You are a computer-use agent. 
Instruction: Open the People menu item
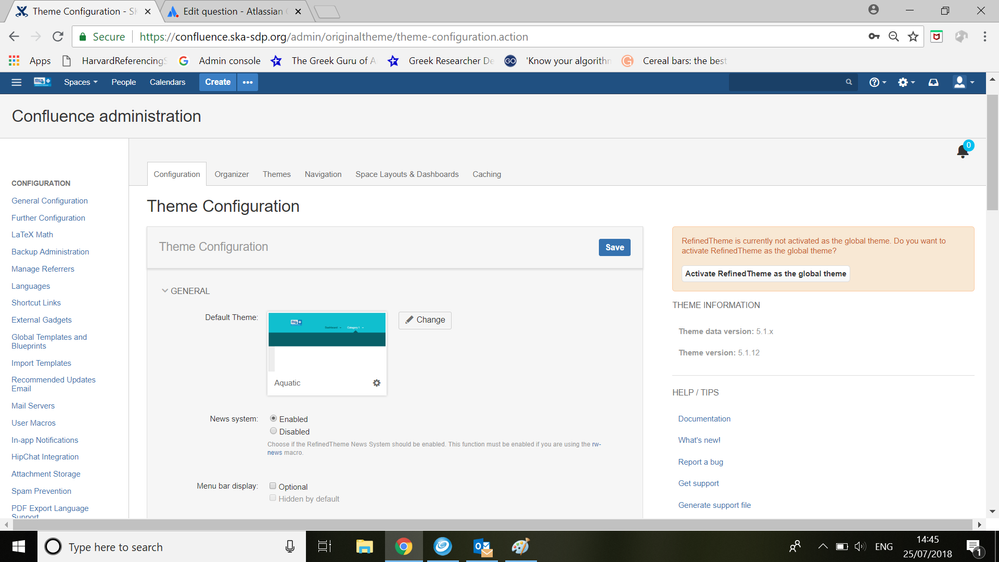[124, 82]
